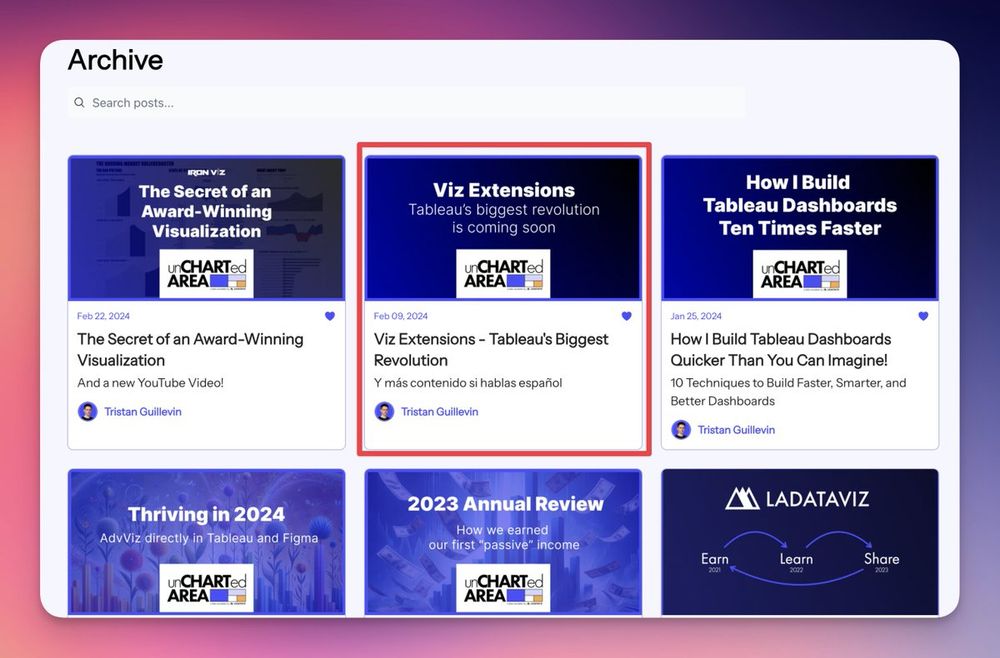The width and height of the screenshot is (1000, 658).
Task: Like the Viz Extensions post with heart
Action: click(x=626, y=316)
